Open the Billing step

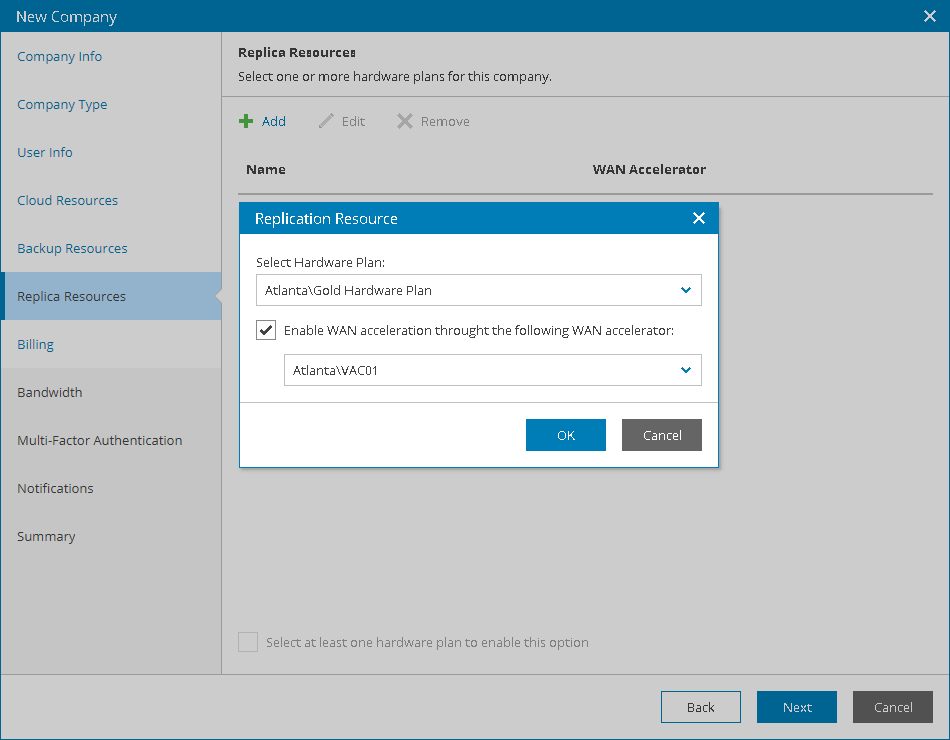point(35,344)
